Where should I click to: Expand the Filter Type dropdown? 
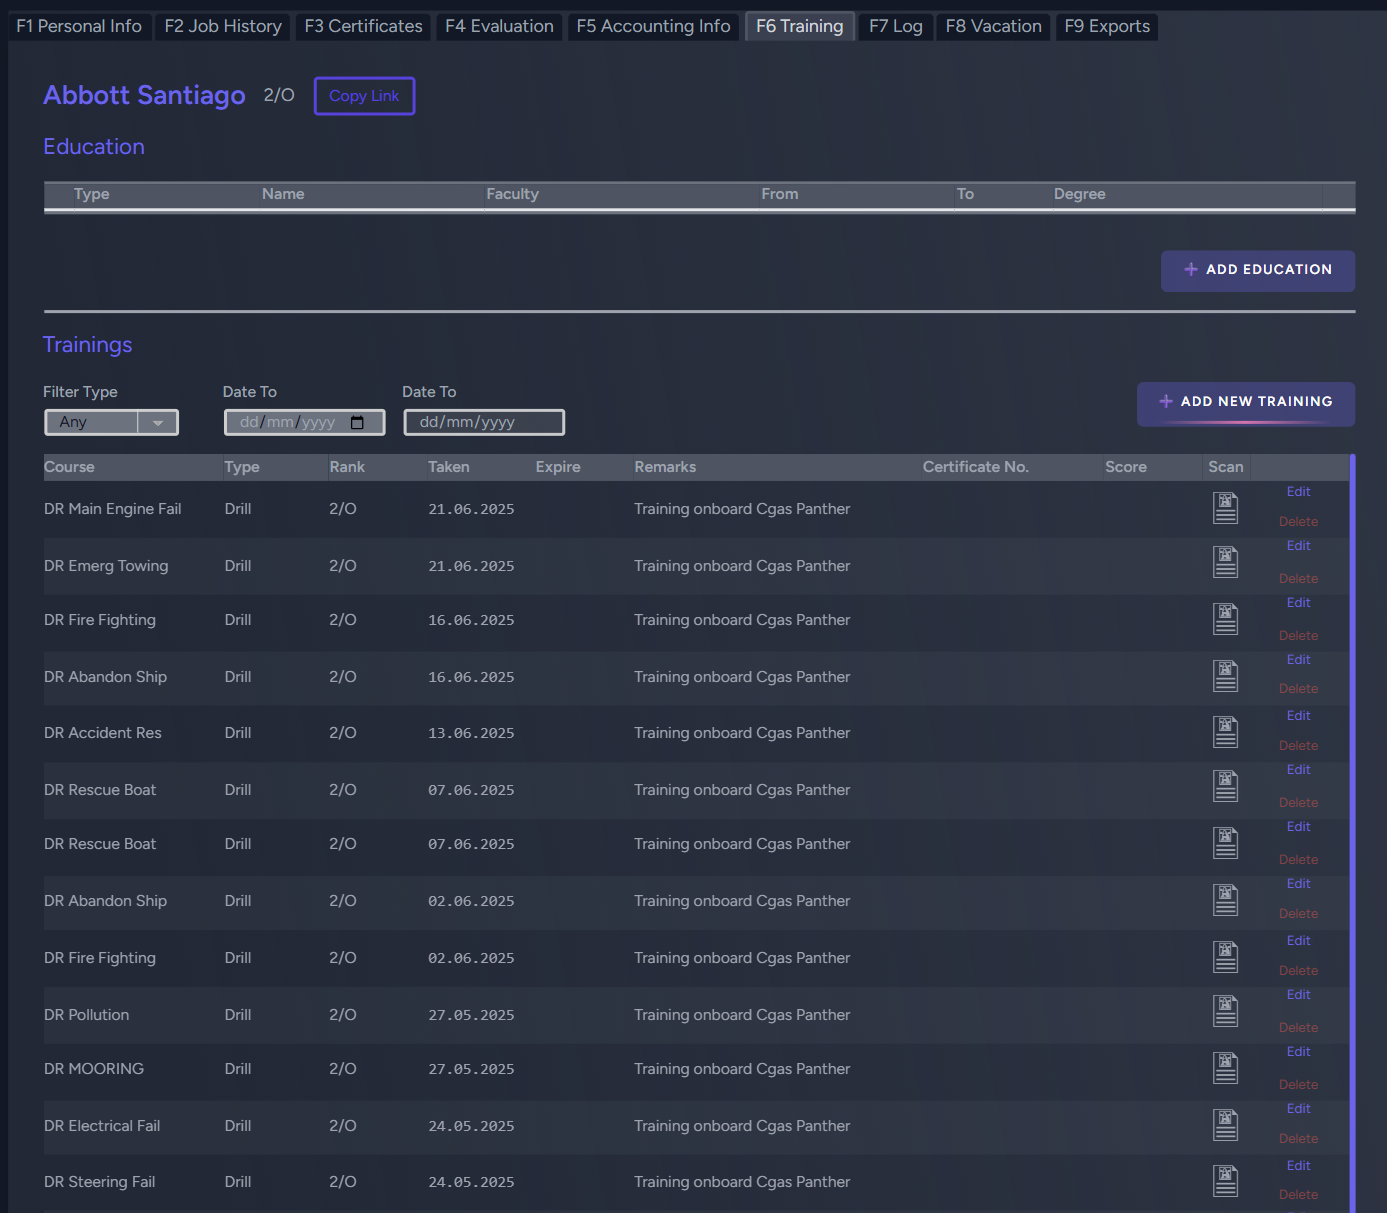(x=157, y=423)
